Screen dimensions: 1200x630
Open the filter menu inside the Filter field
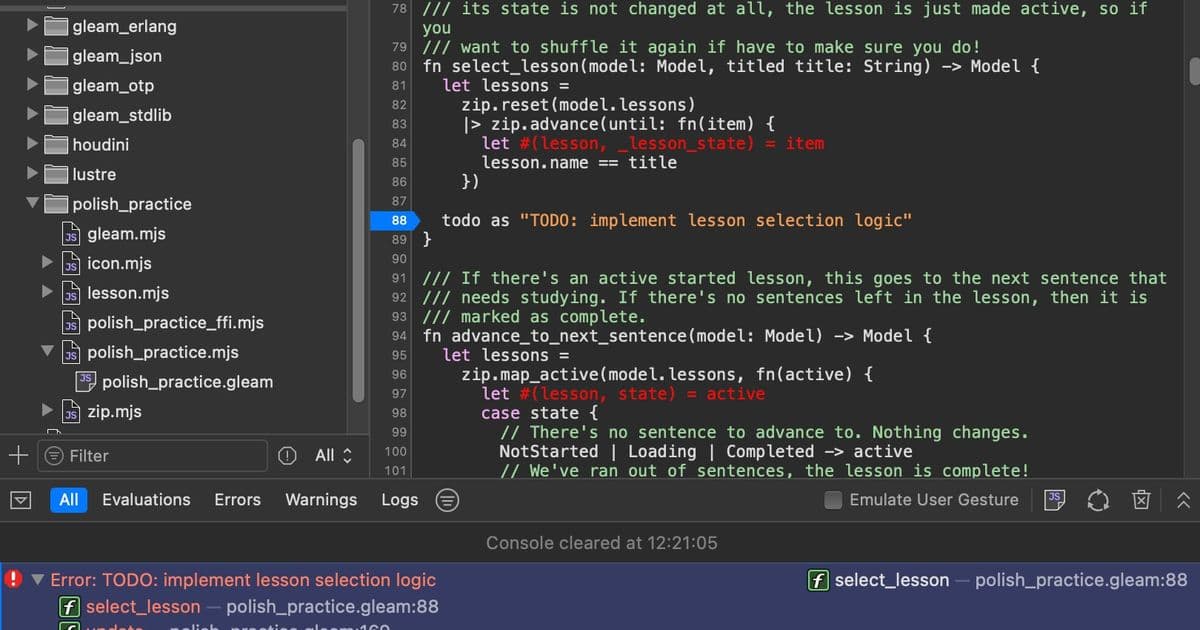pos(62,455)
